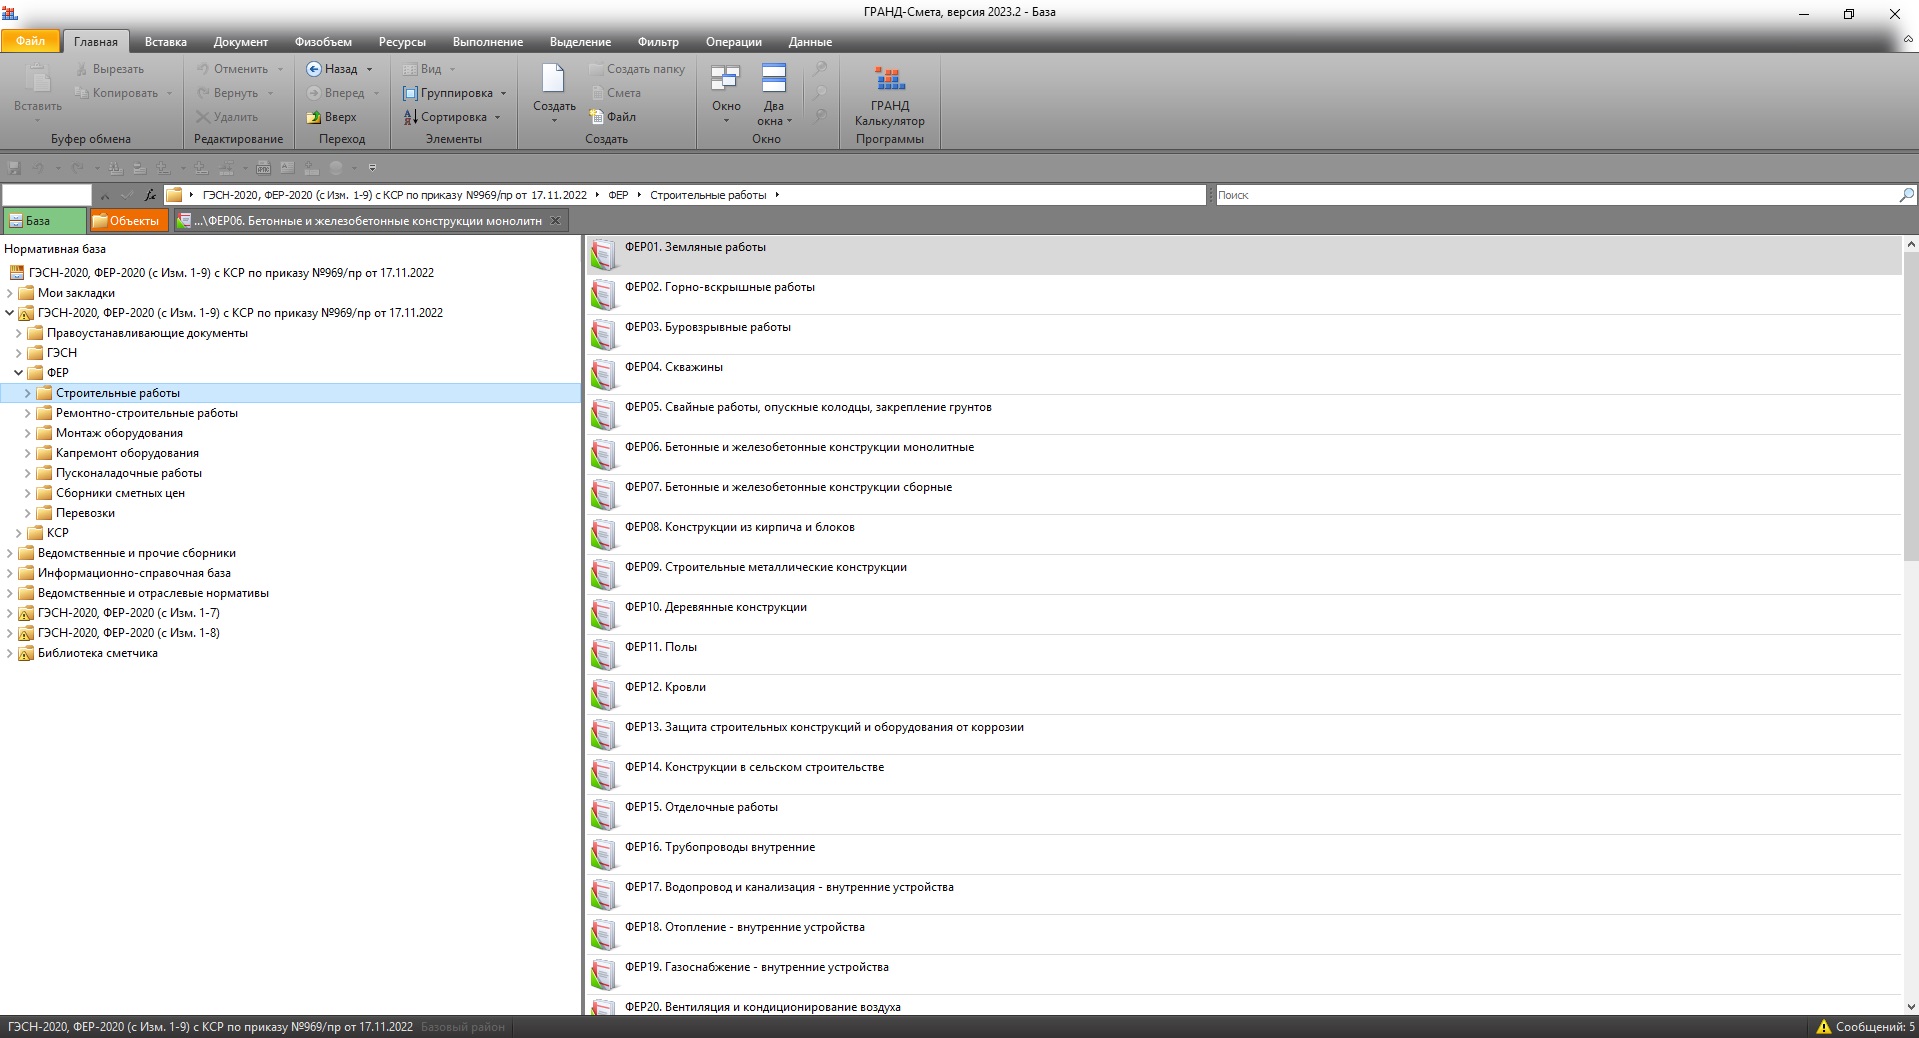Click the Назад navigation button
This screenshot has width=1919, height=1038.
coord(332,69)
